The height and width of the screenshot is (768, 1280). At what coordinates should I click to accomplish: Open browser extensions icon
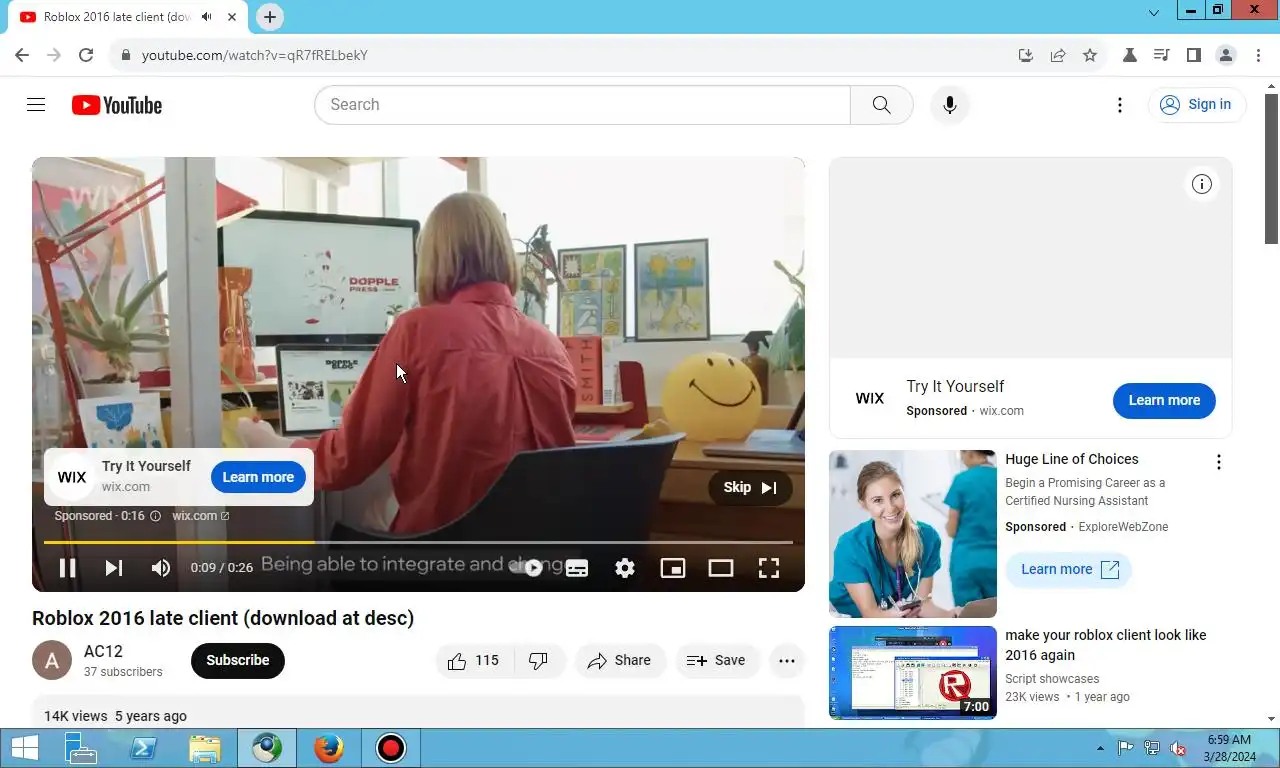pos(1130,55)
